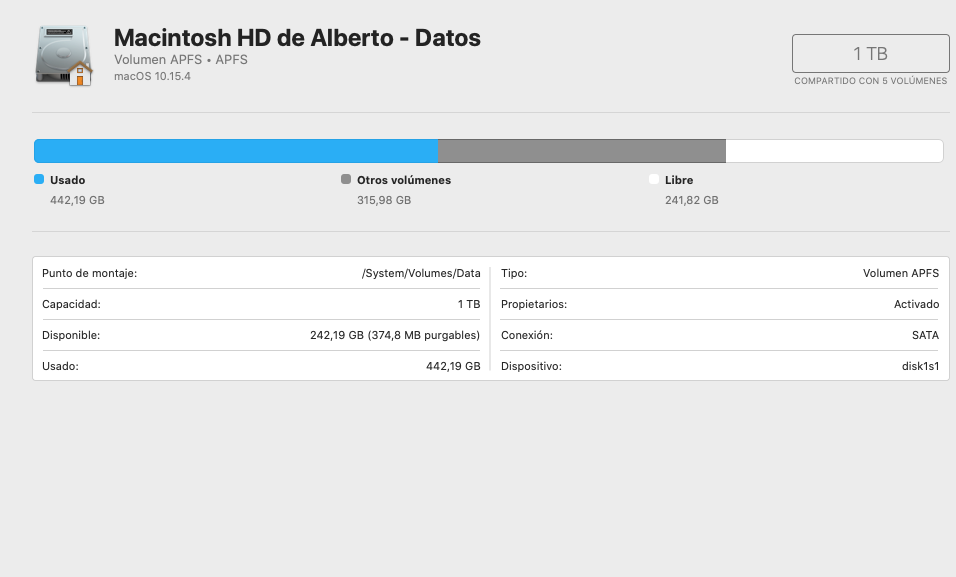Select the white Libre legend swatch
Screen dimensions: 956x577
[x=654, y=179]
